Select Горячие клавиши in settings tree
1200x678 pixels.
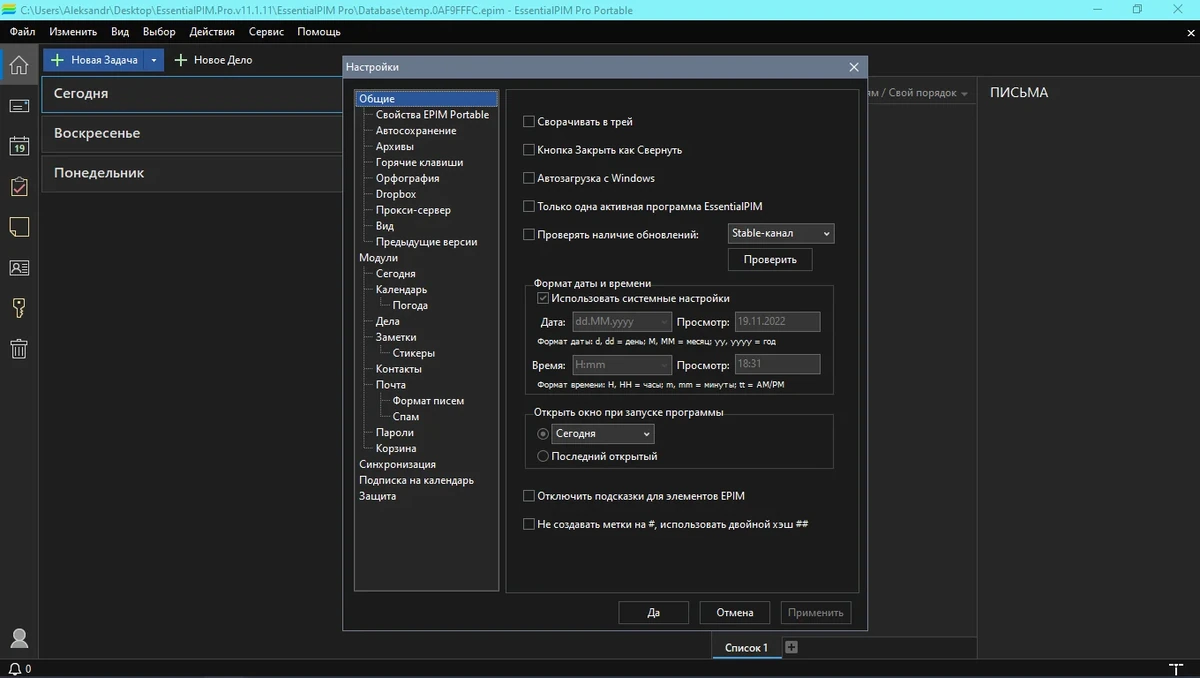419,162
